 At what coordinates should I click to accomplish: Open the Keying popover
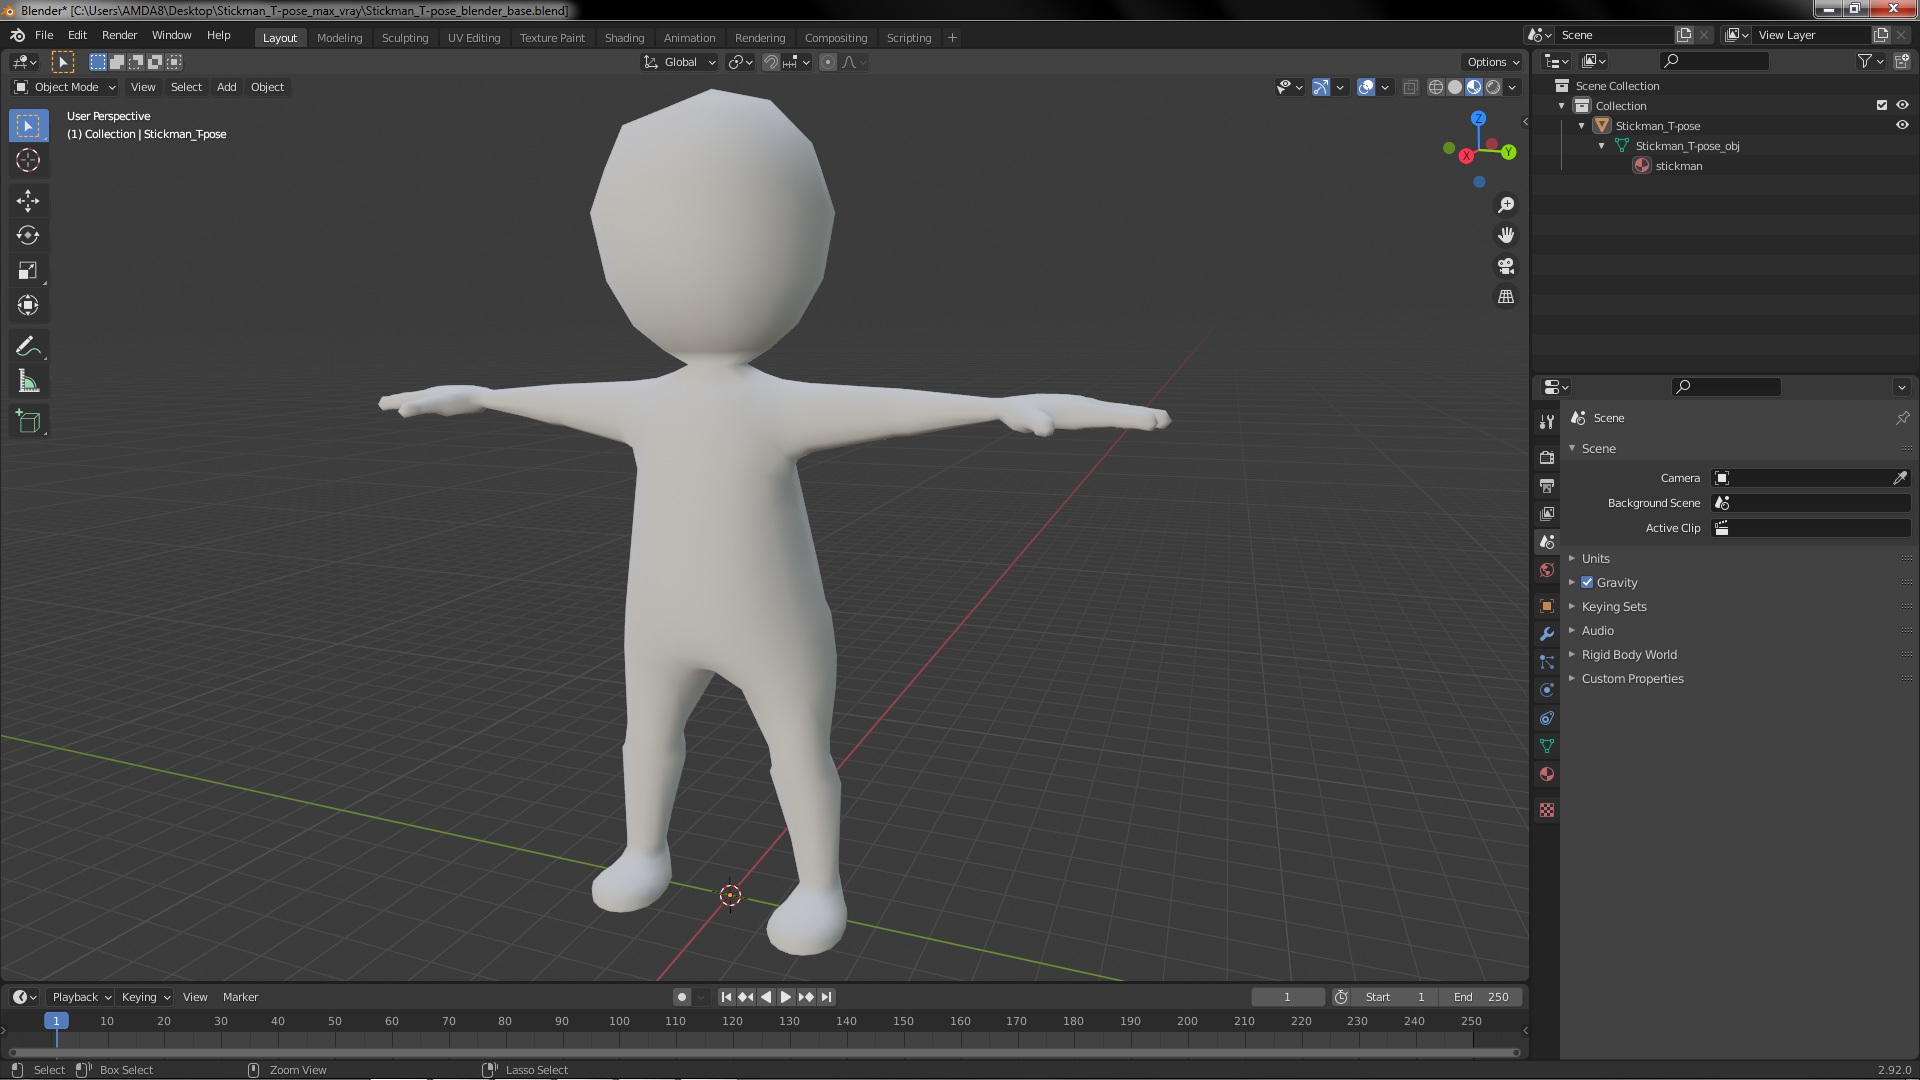(145, 997)
